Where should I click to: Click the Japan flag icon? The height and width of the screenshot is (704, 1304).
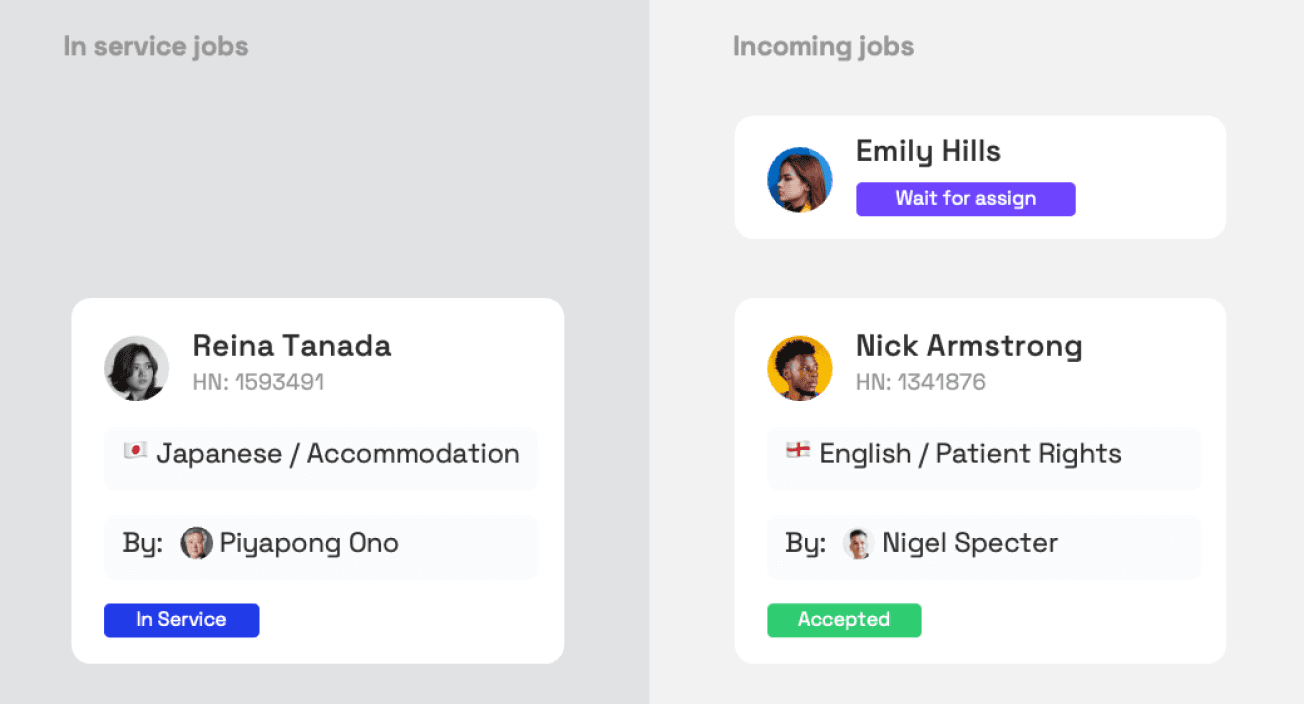135,451
